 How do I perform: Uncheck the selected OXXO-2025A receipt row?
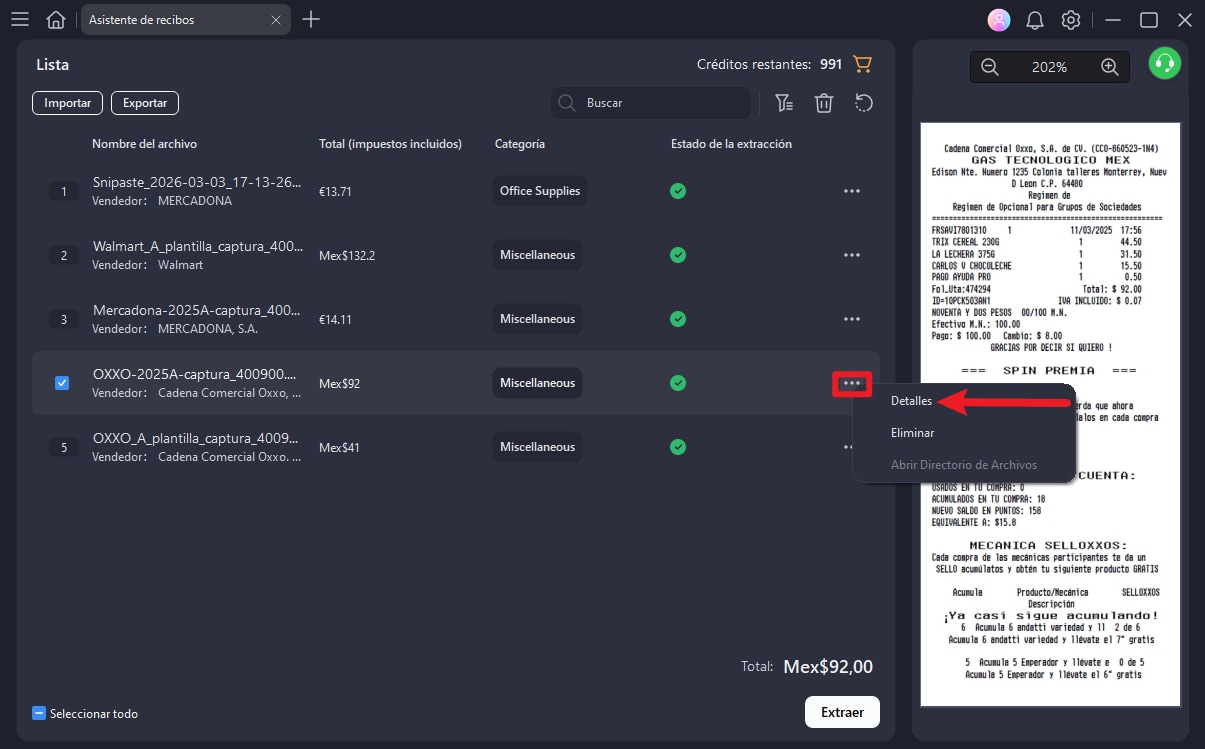click(x=62, y=383)
